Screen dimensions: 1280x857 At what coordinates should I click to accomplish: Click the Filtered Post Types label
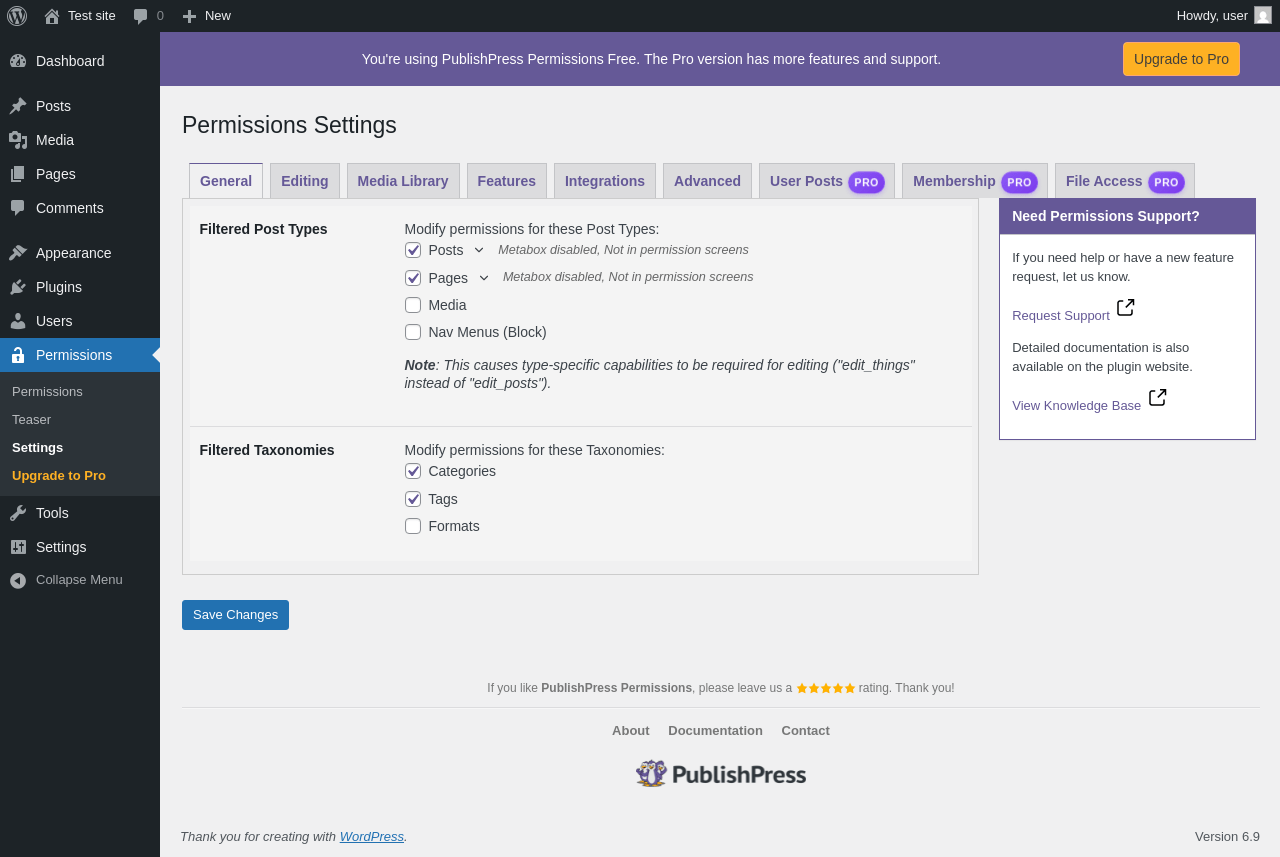coord(264,229)
